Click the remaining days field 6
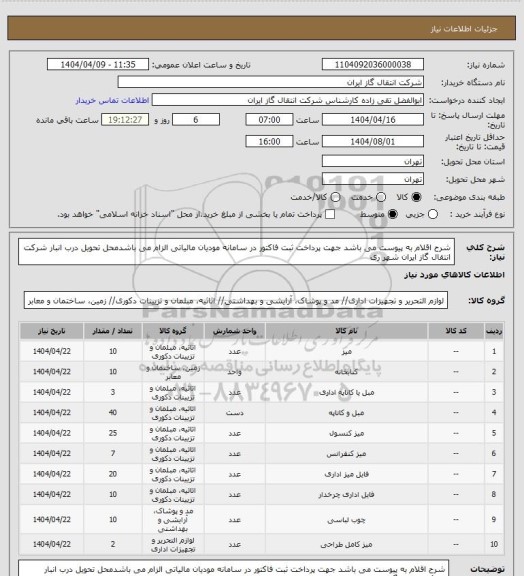524x576 pixels. pyautogui.click(x=196, y=120)
